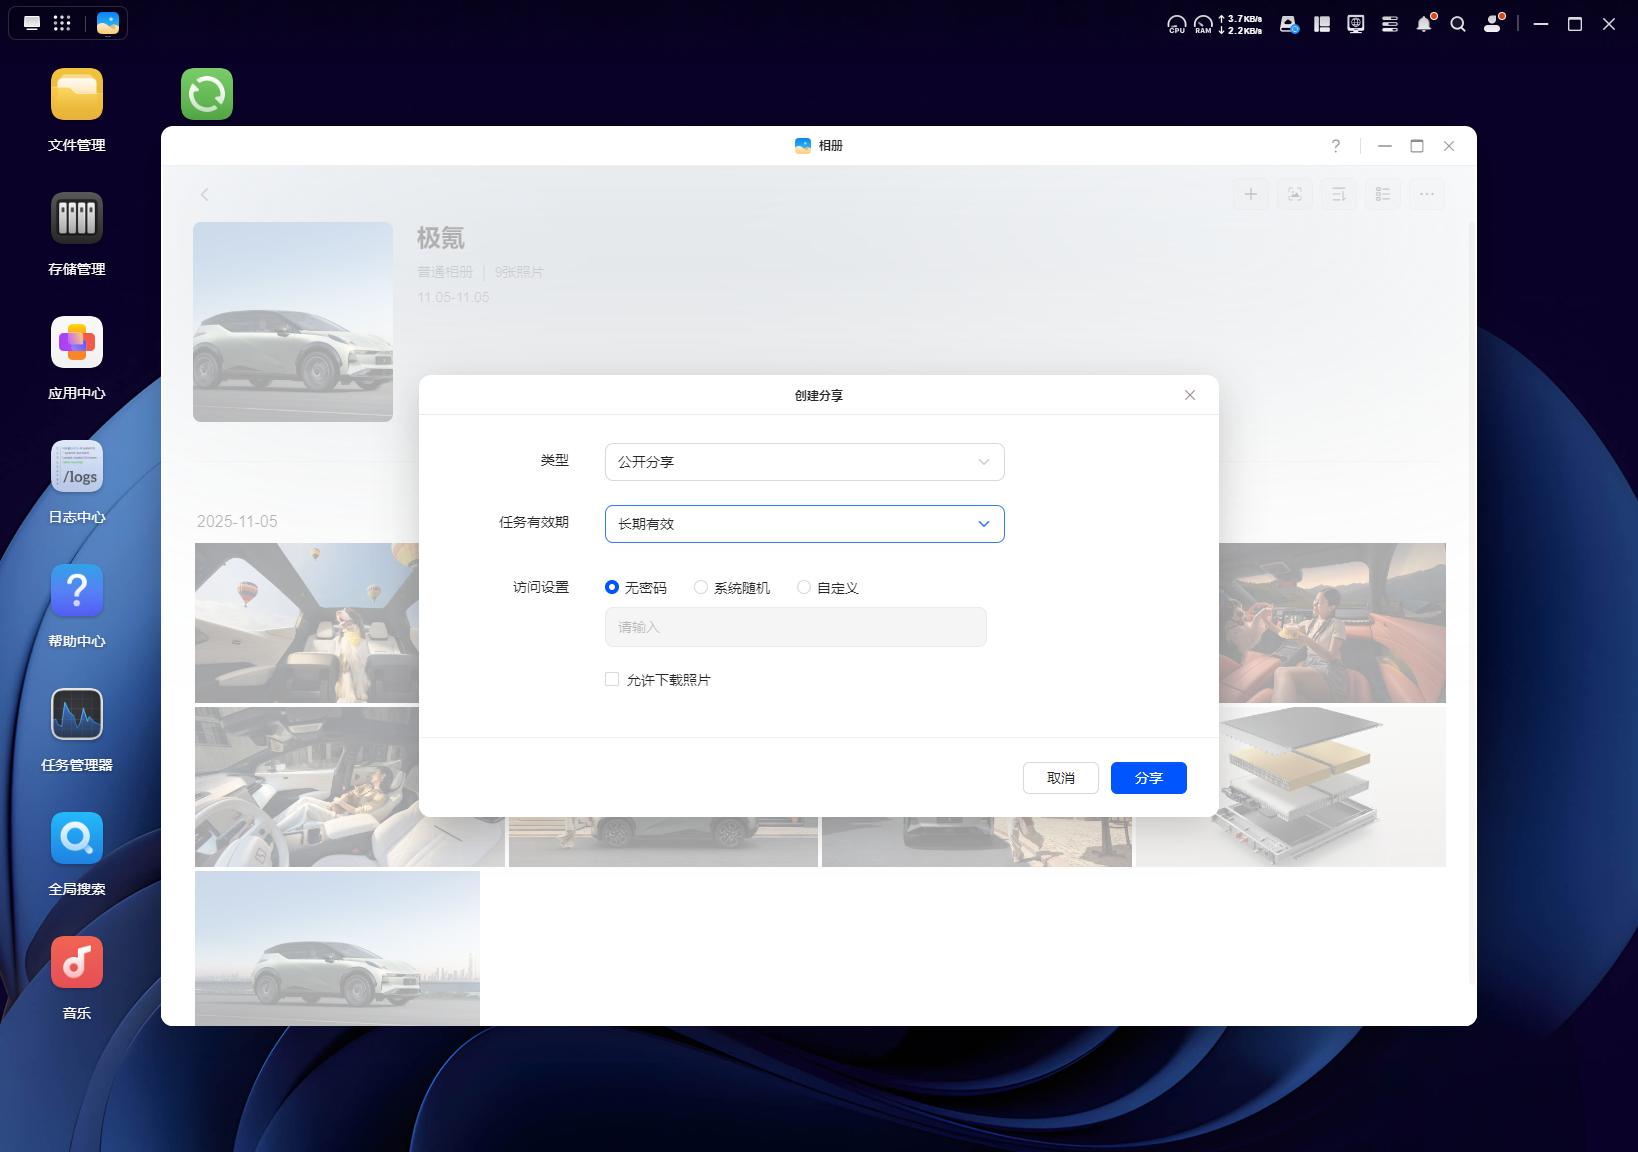The image size is (1638, 1152).
Task: Click the network speed indicator in the top bar
Action: (1240, 24)
